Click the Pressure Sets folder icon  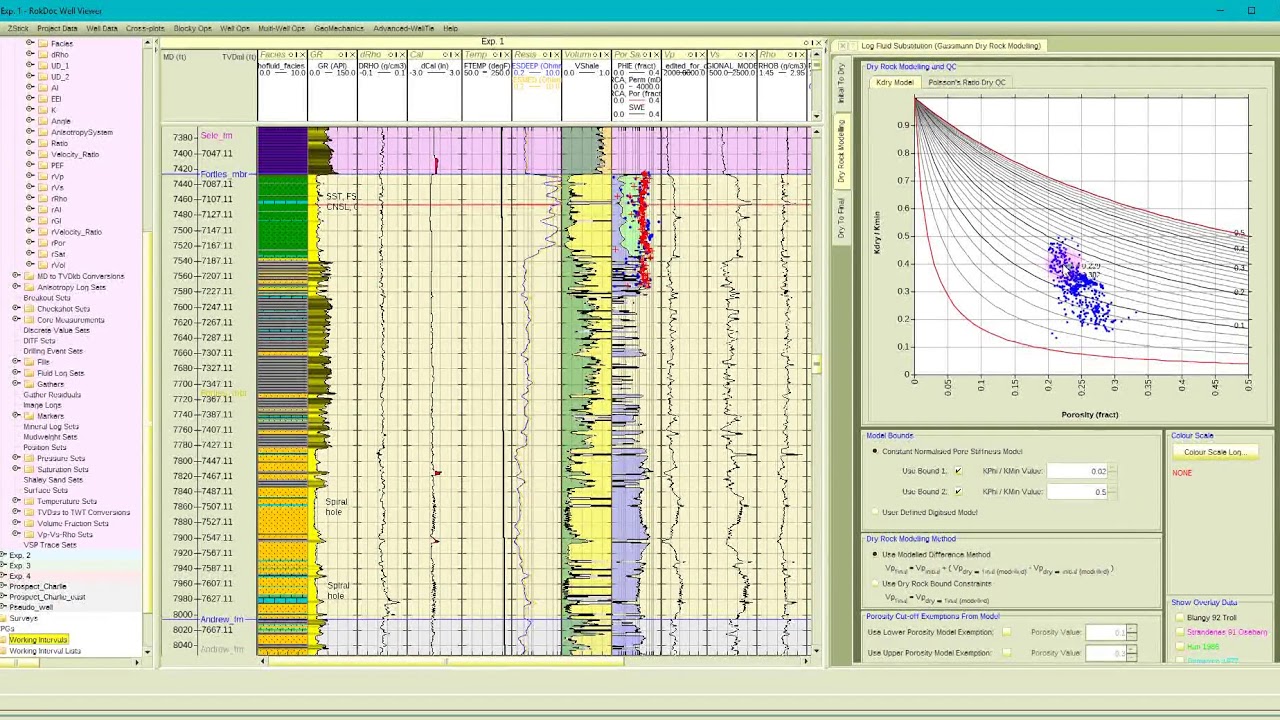[x=29, y=458]
